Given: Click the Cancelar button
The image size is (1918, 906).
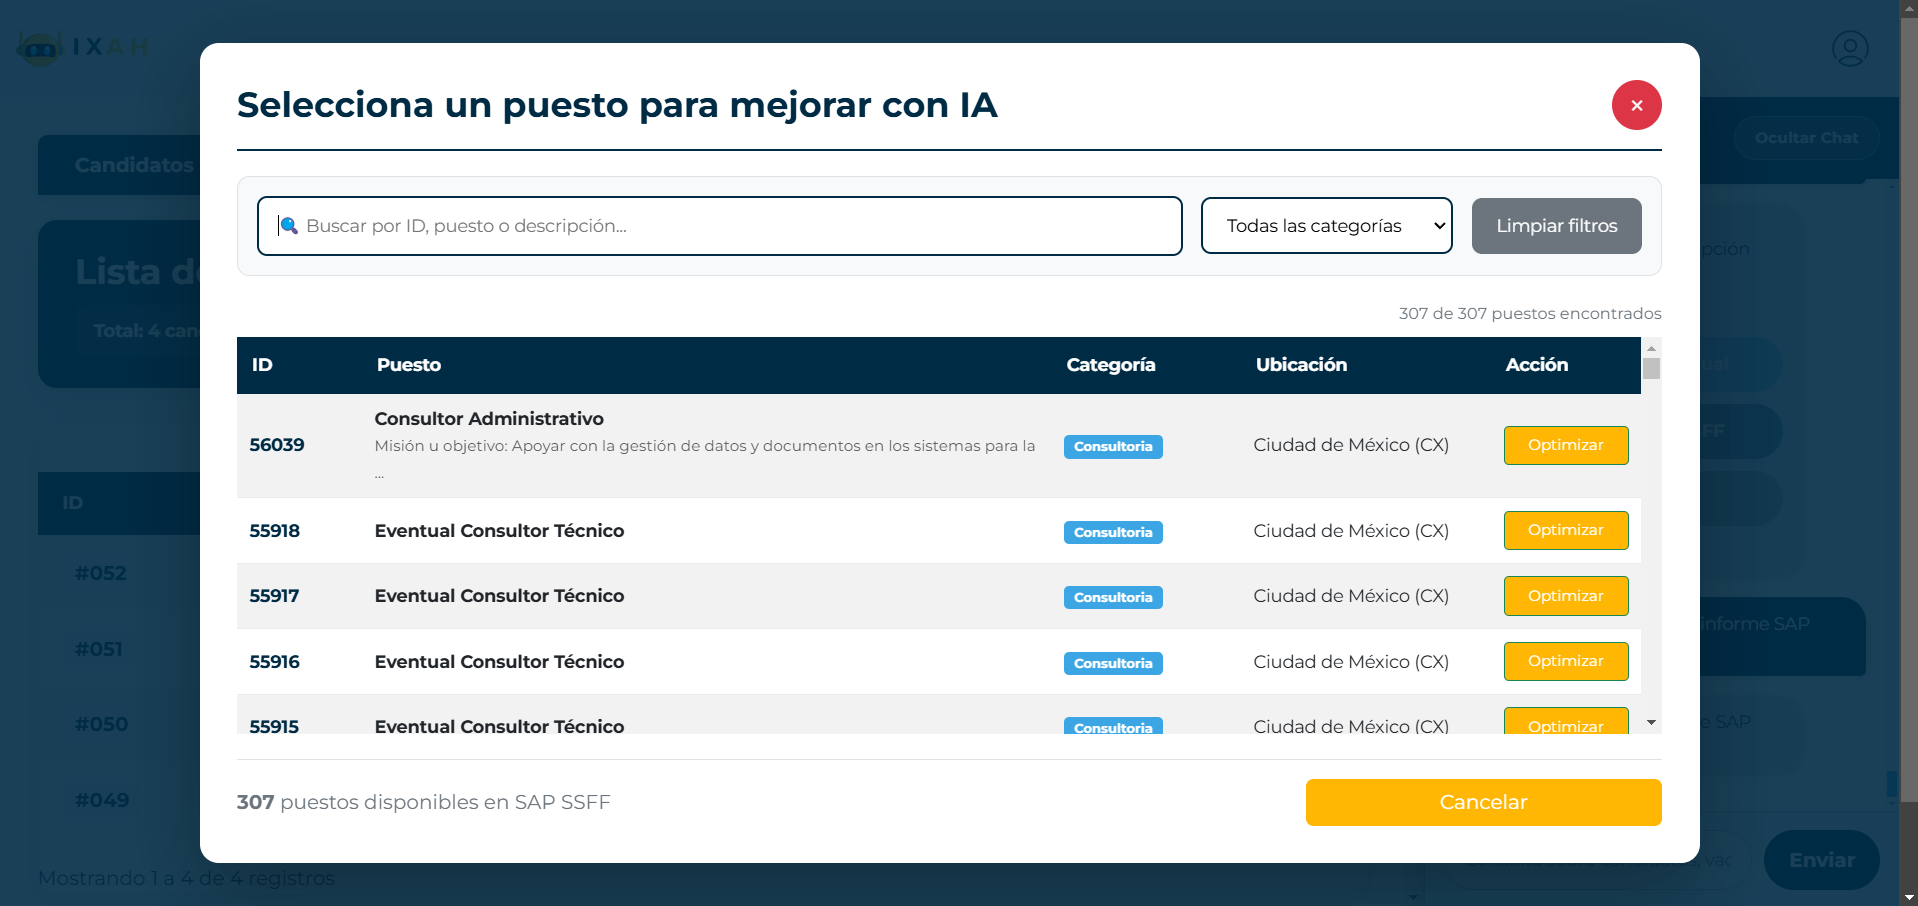Looking at the screenshot, I should coord(1483,802).
